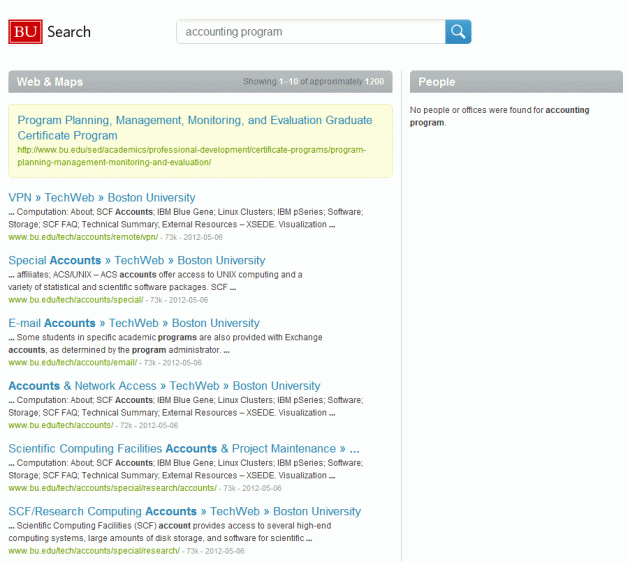Screen dimensions: 630x562
Task: Open Special Accounts » TechWeb result
Action: 137,260
